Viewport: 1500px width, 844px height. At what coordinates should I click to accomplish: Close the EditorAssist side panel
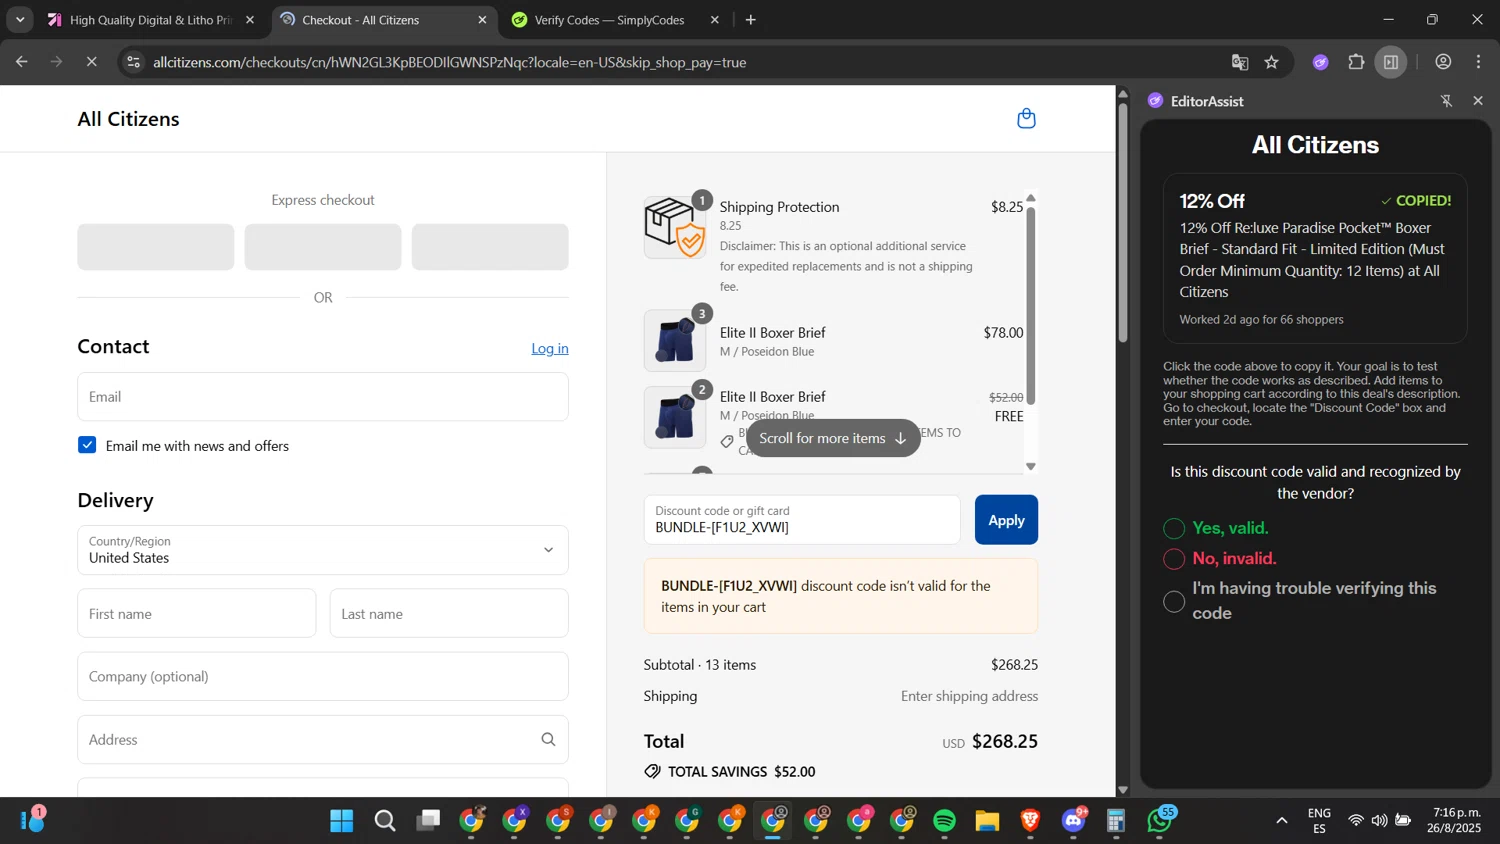tap(1478, 101)
